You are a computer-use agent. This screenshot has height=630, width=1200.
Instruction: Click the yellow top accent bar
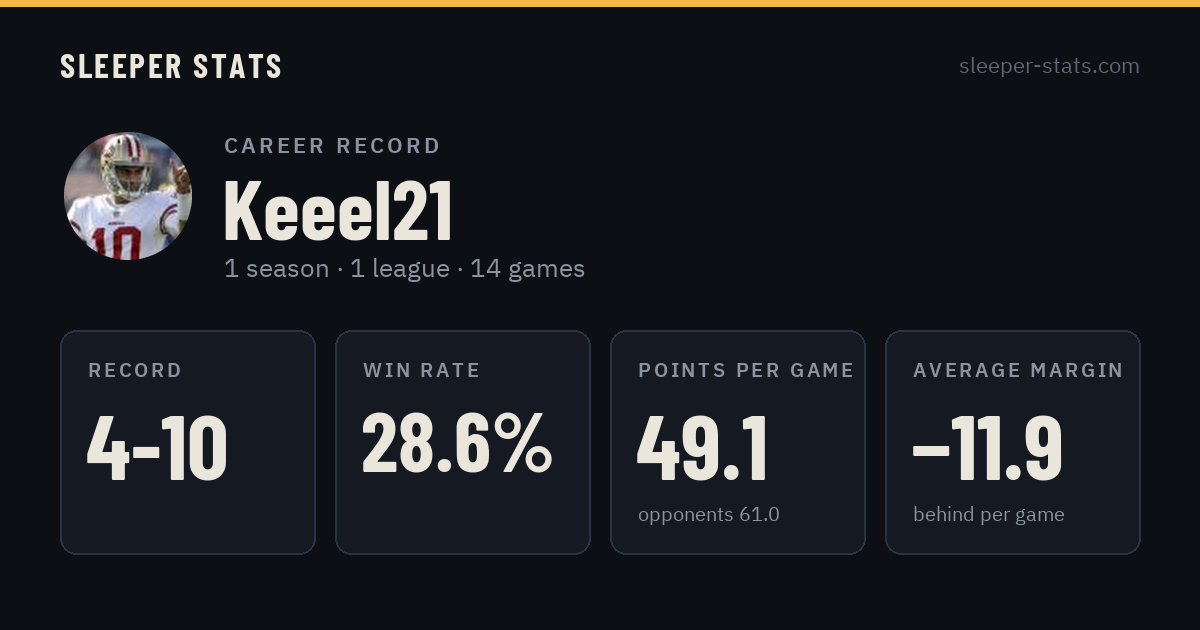[x=600, y=3]
